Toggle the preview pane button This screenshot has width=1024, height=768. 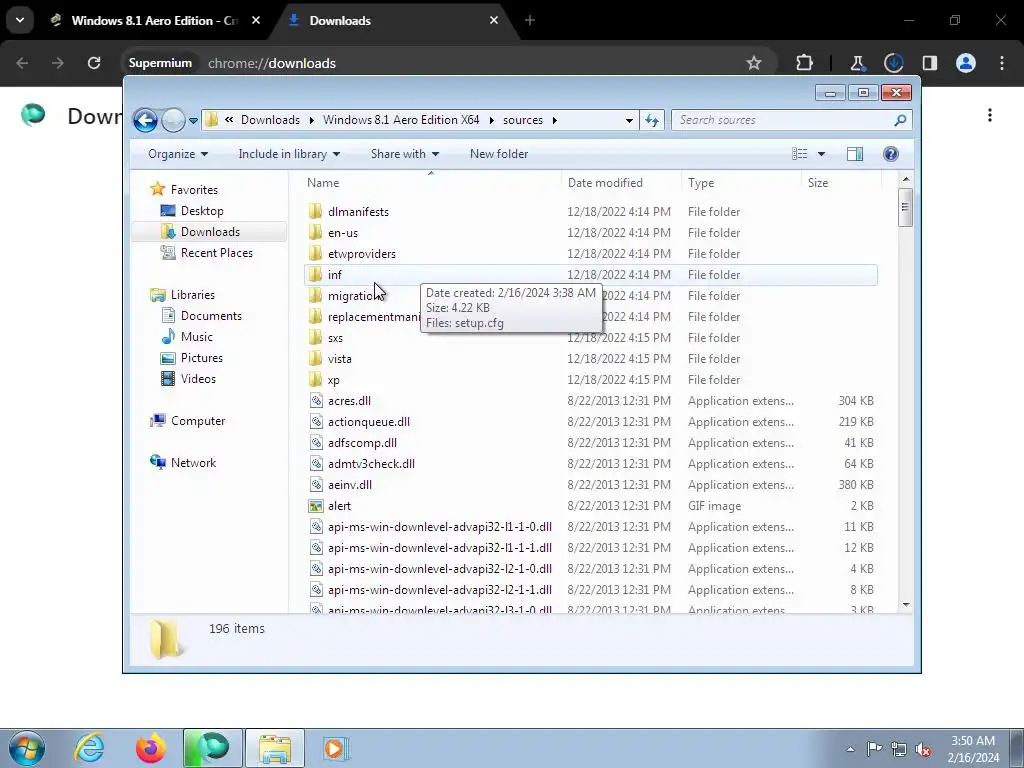(854, 154)
